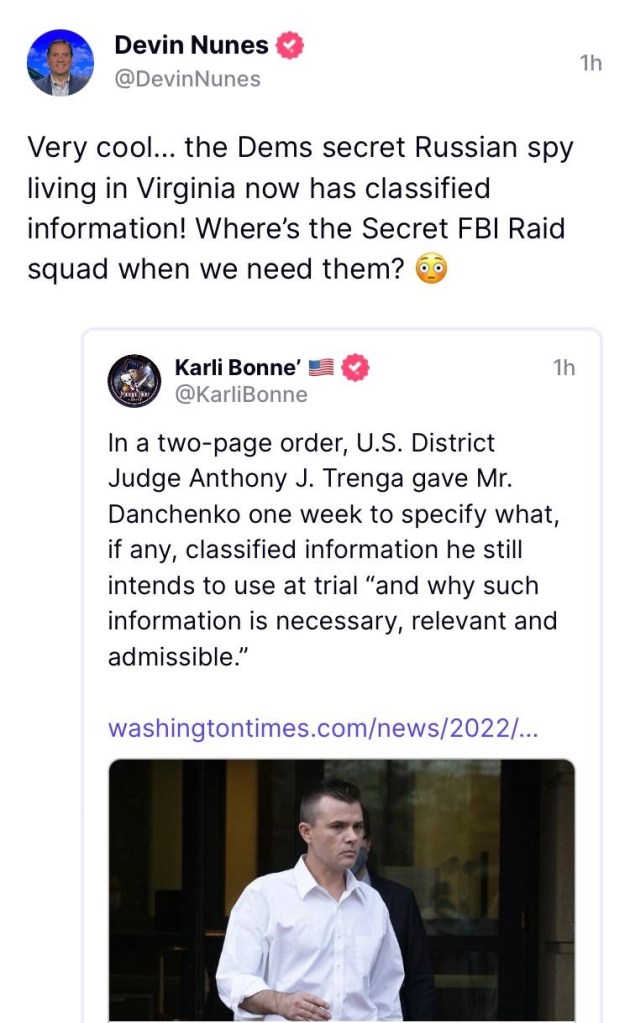
Task: Visit the @DevinNunes handle
Action: click(x=187, y=78)
